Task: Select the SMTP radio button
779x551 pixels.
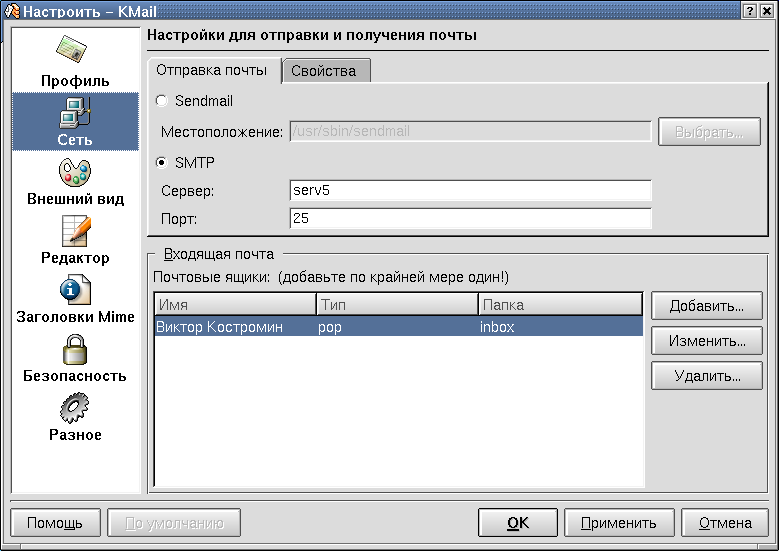Action: click(162, 162)
